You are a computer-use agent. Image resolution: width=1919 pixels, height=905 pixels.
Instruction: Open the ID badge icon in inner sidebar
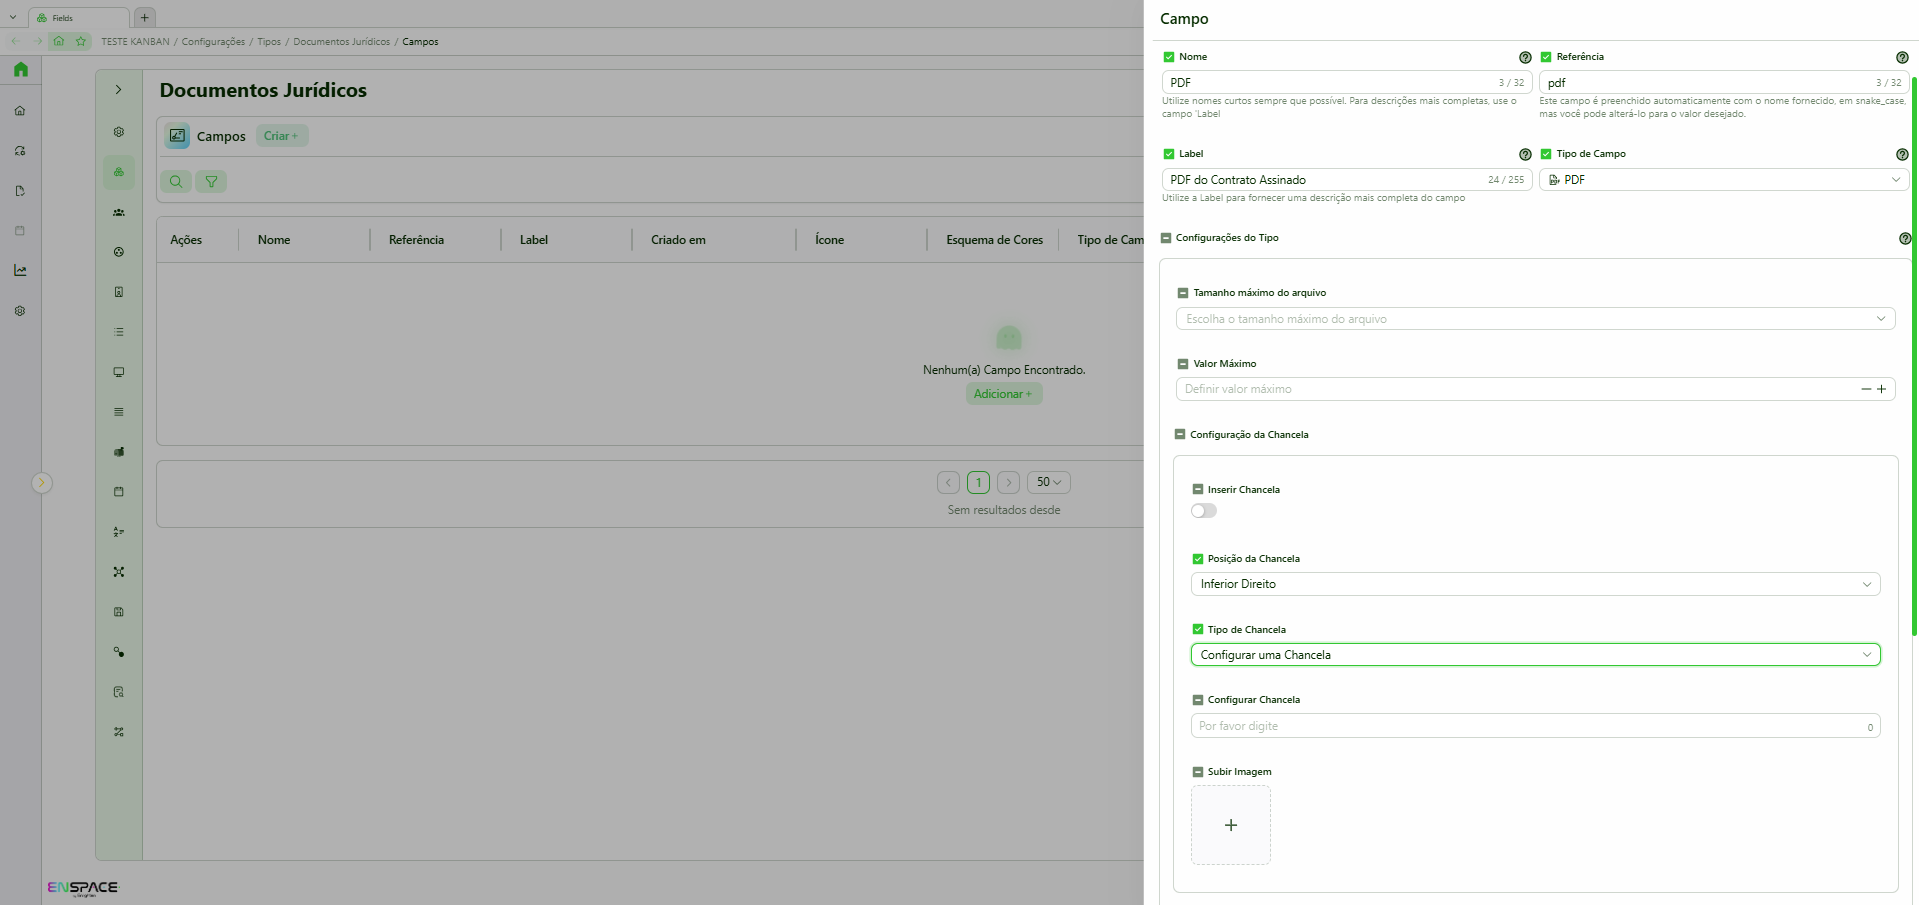[x=119, y=292]
